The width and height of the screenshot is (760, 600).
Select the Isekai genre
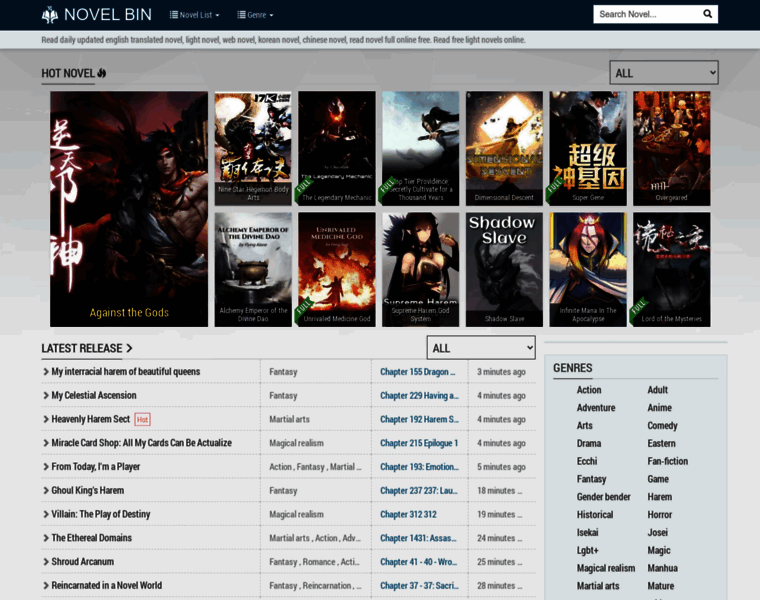587,532
